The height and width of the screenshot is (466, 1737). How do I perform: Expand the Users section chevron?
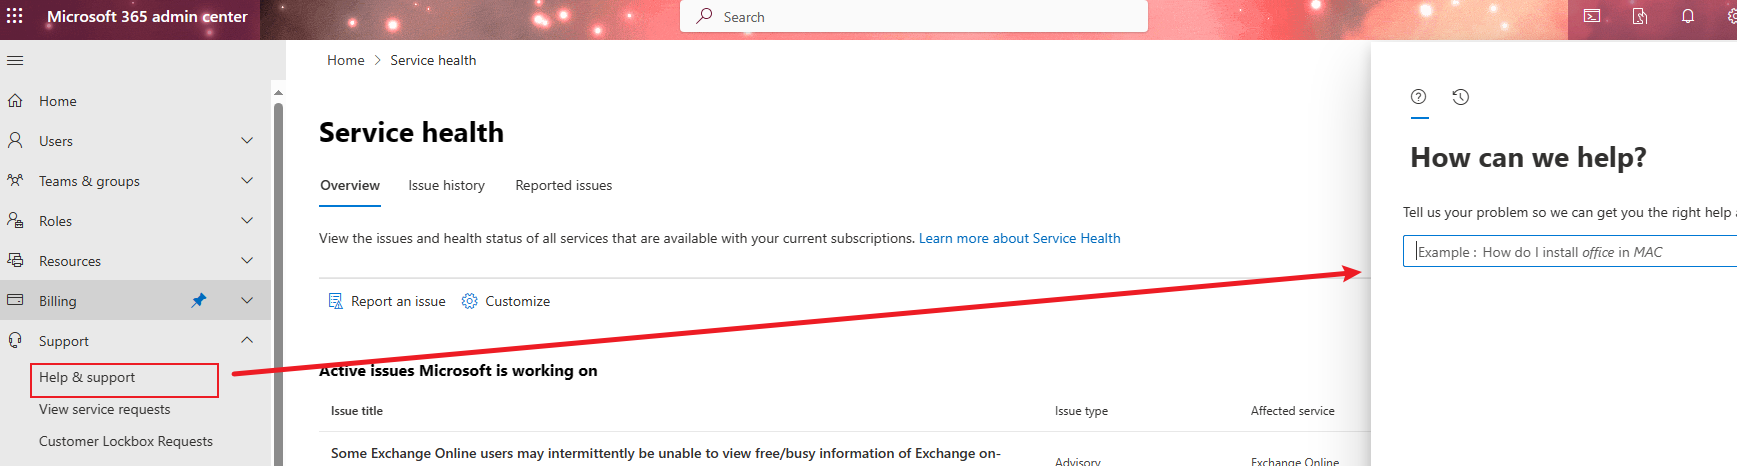[247, 141]
